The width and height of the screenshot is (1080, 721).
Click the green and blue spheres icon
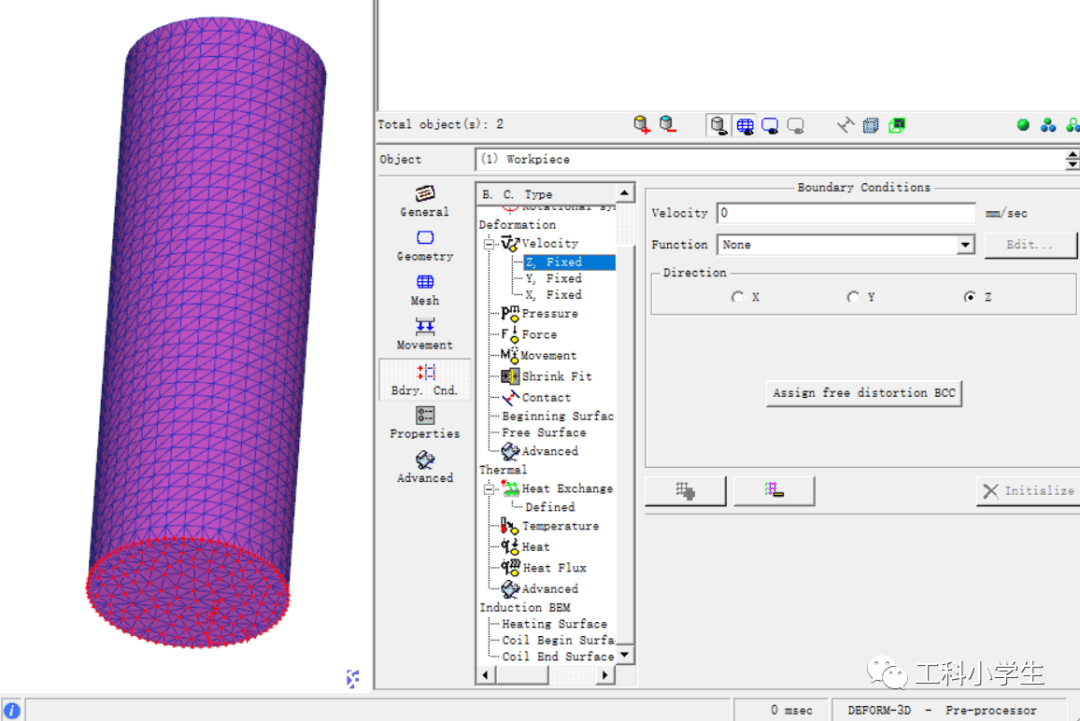pyautogui.click(x=1048, y=125)
